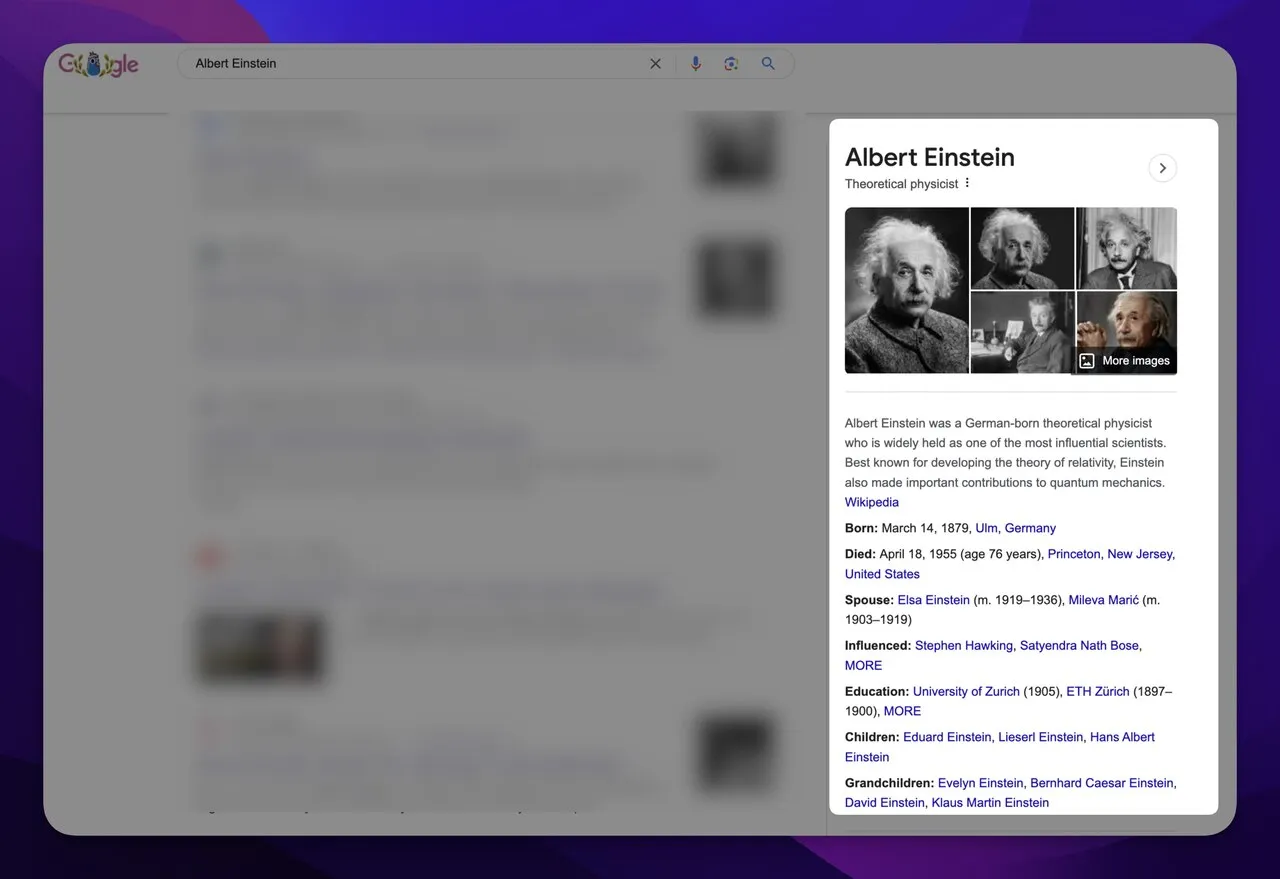The image size is (1280, 879).
Task: Open the Satyendra Nath Bose link
Action: (x=1079, y=646)
